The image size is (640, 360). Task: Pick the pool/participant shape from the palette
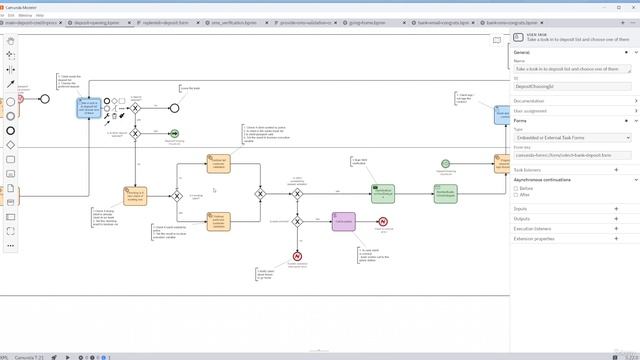click(x=11, y=217)
